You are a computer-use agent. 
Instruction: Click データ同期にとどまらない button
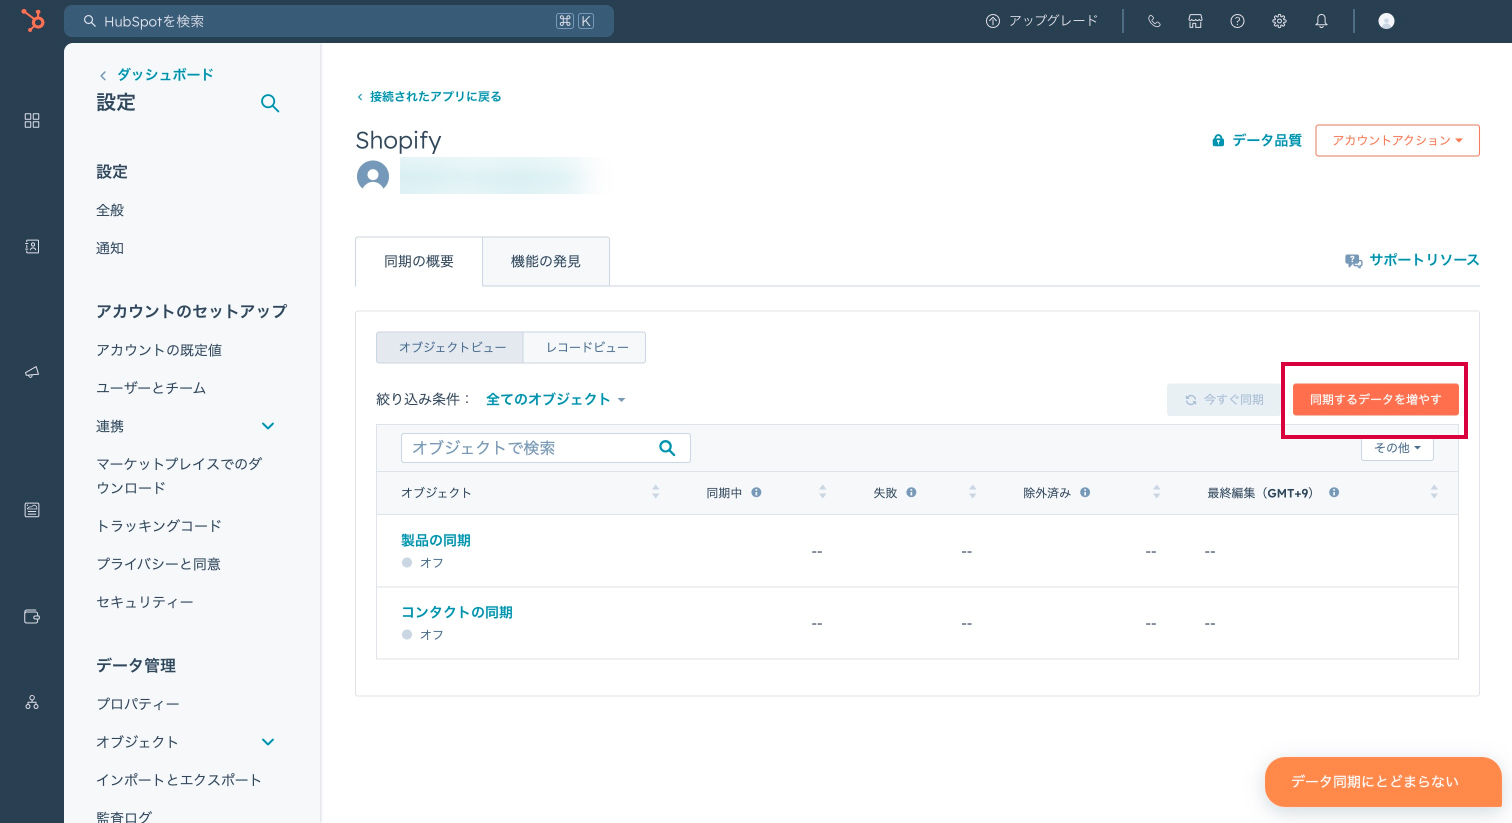(1383, 782)
